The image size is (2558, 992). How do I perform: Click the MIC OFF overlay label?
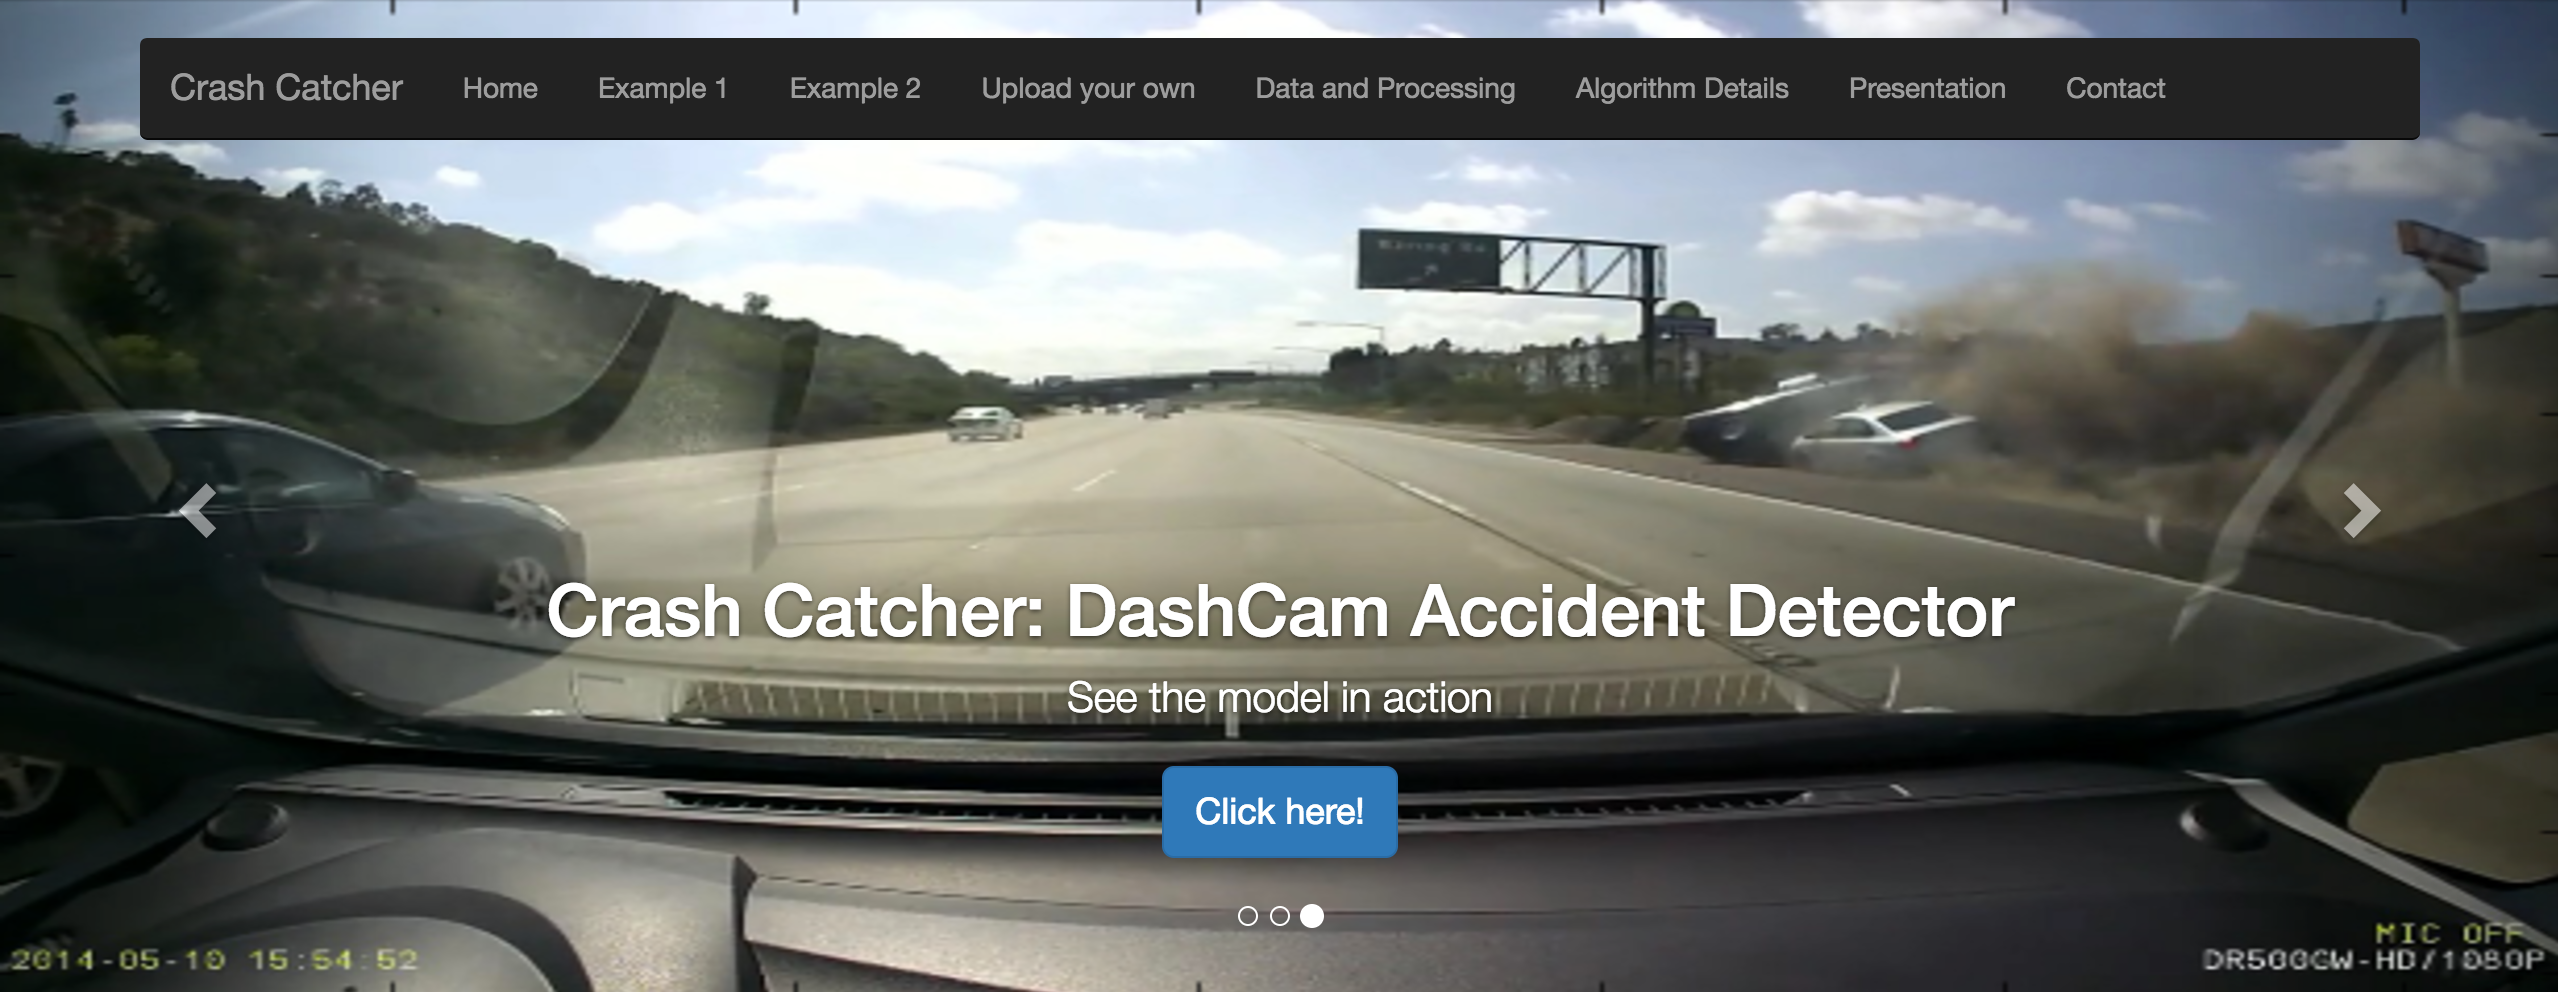pos(2450,933)
